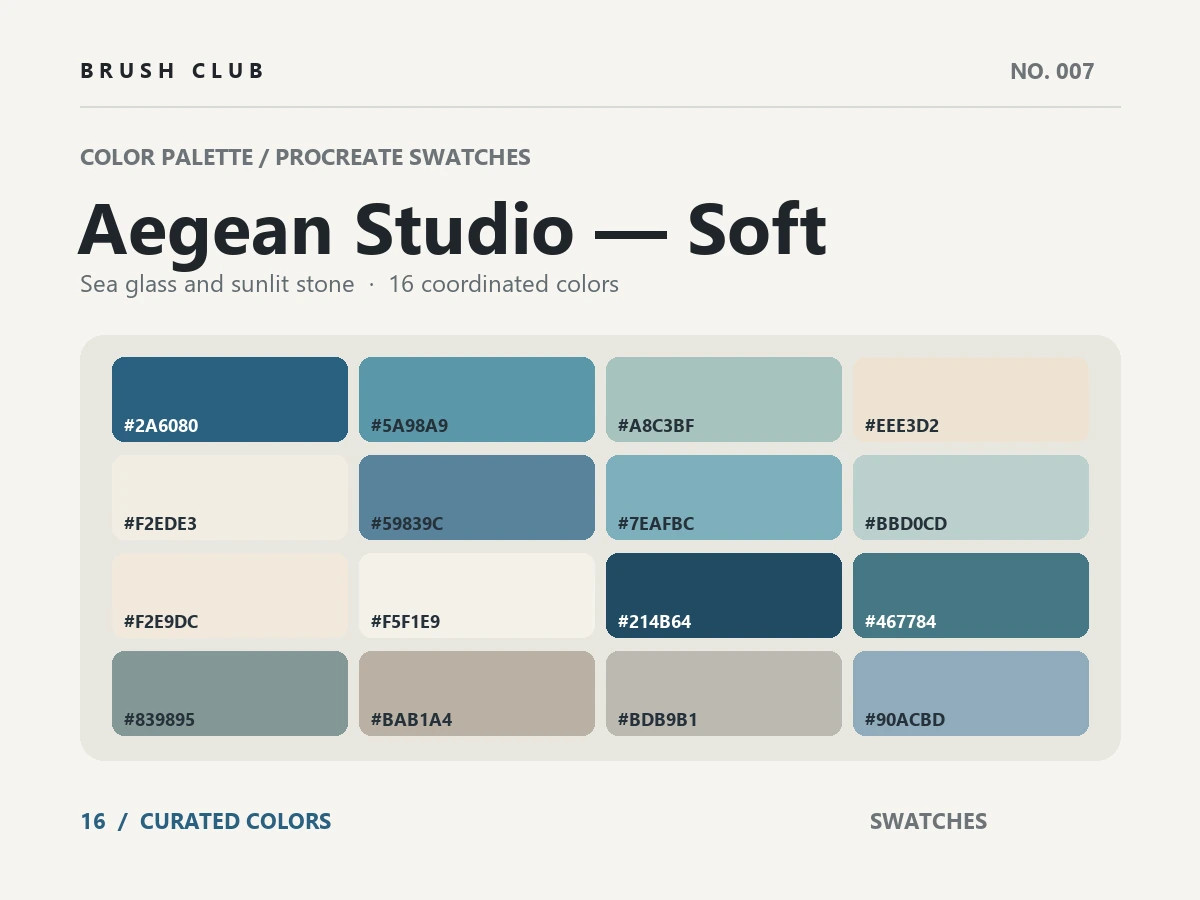Pick the #59839C slate blue swatch

[x=477, y=497]
